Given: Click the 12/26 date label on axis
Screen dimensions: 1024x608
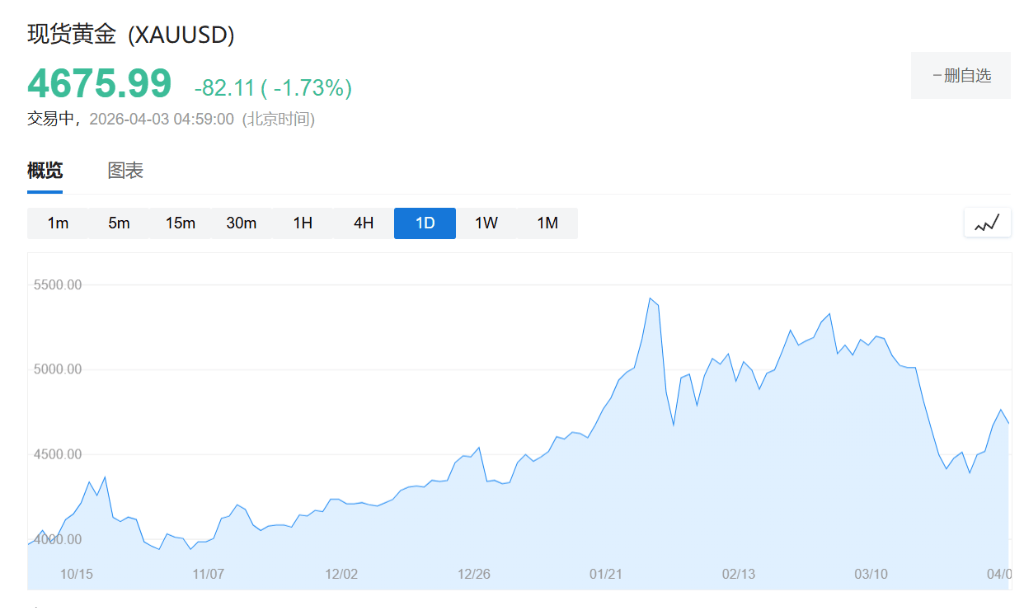Looking at the screenshot, I should (474, 574).
